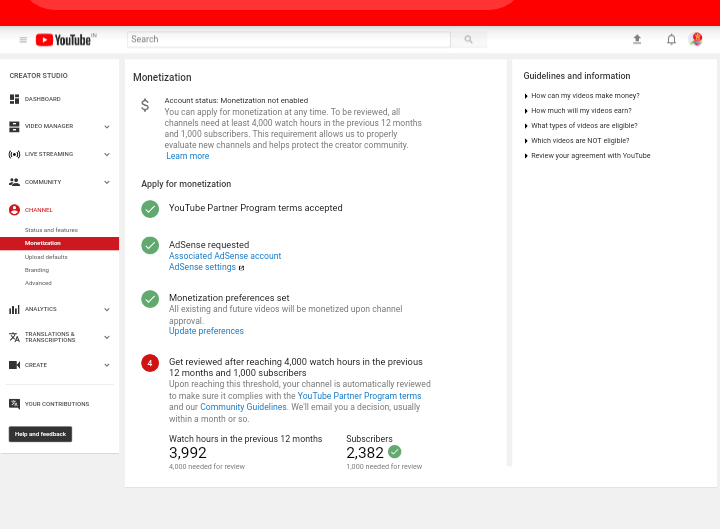The height and width of the screenshot is (529, 720).
Task: Focus the Search input field
Action: point(289,39)
